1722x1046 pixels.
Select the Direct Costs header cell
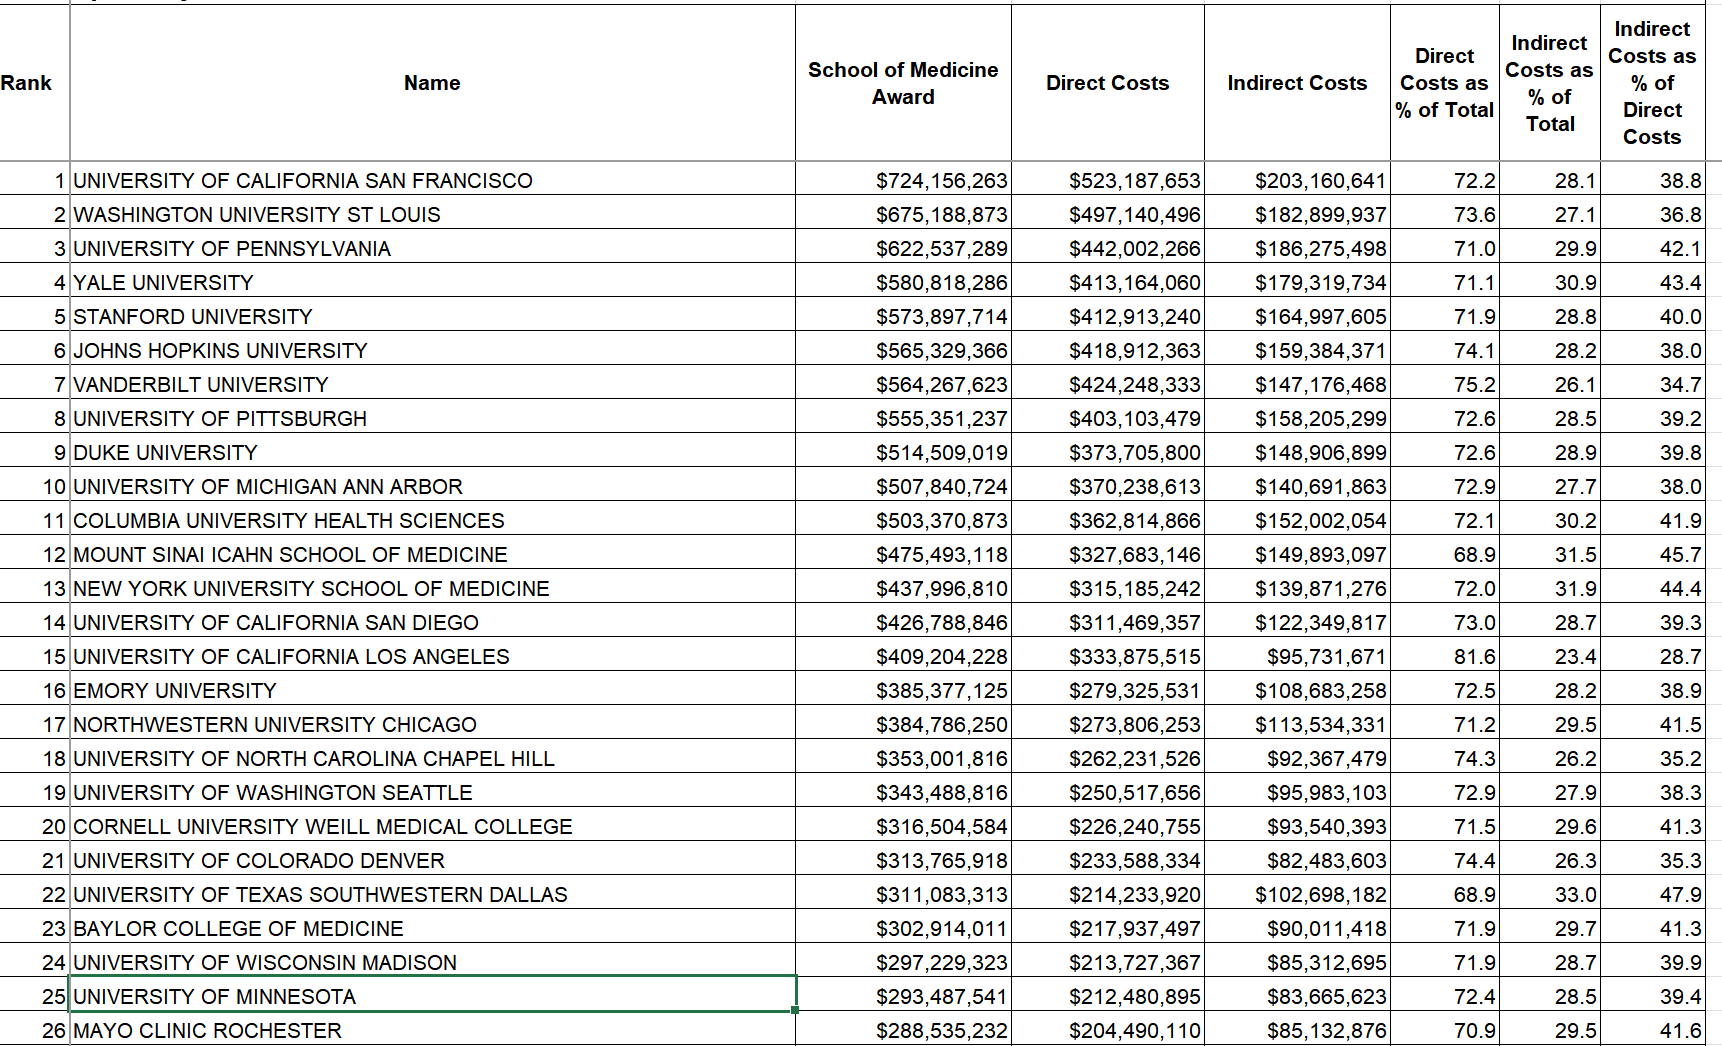(1107, 83)
